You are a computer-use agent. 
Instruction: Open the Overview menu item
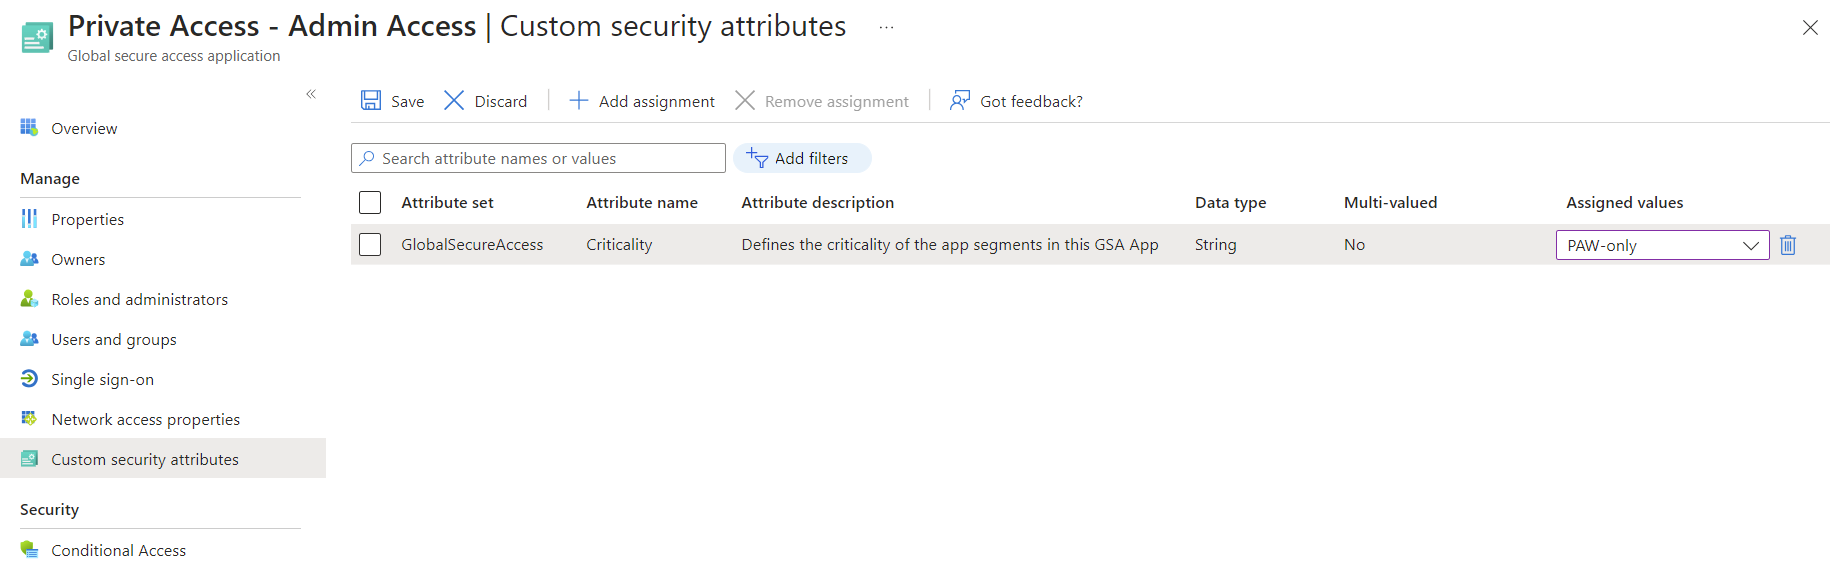tap(84, 128)
